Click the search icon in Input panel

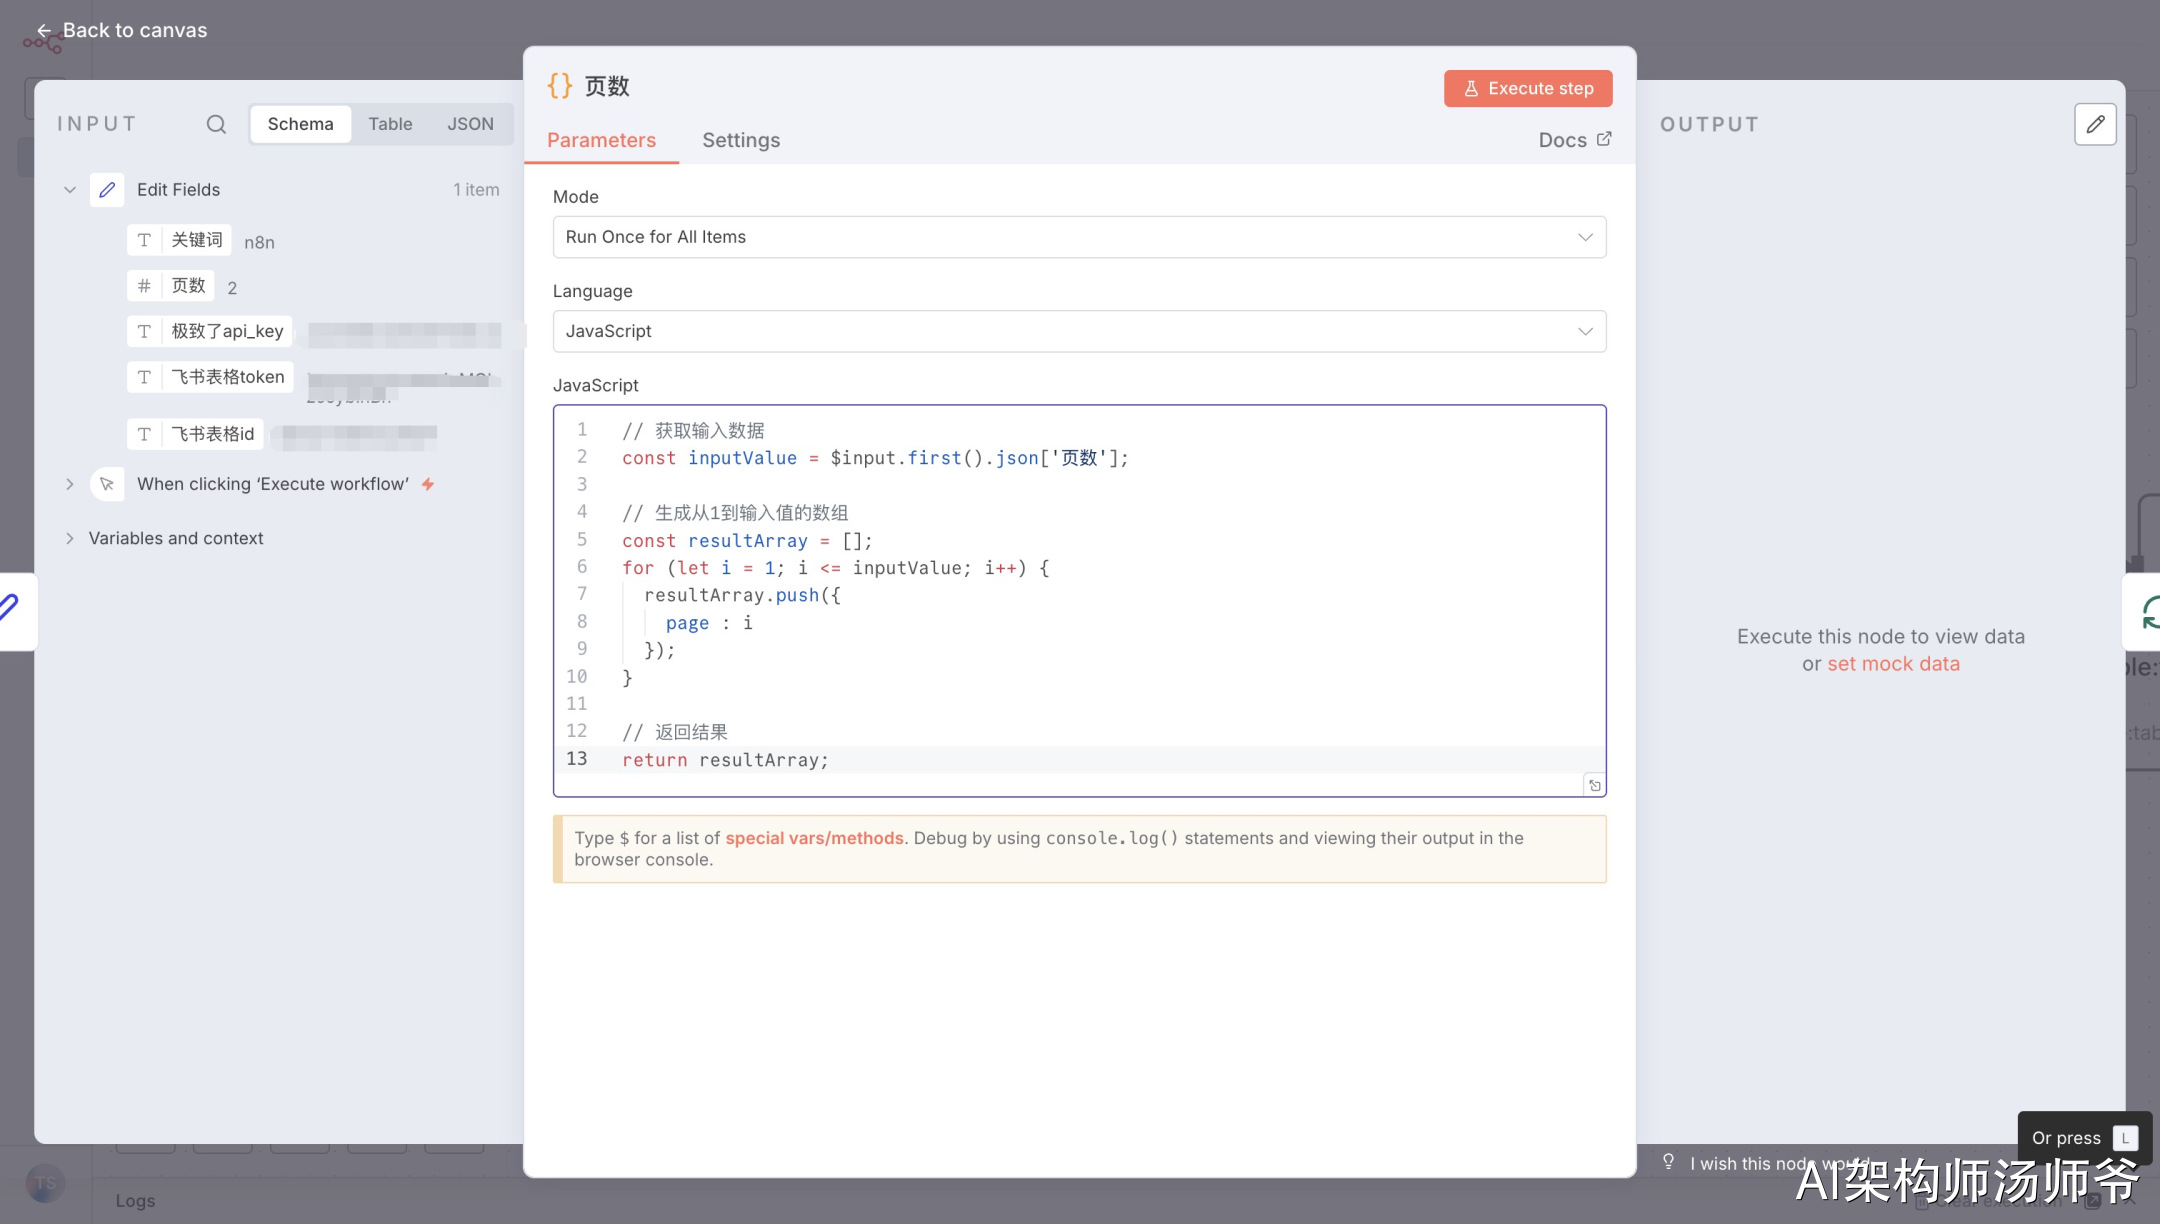point(216,124)
